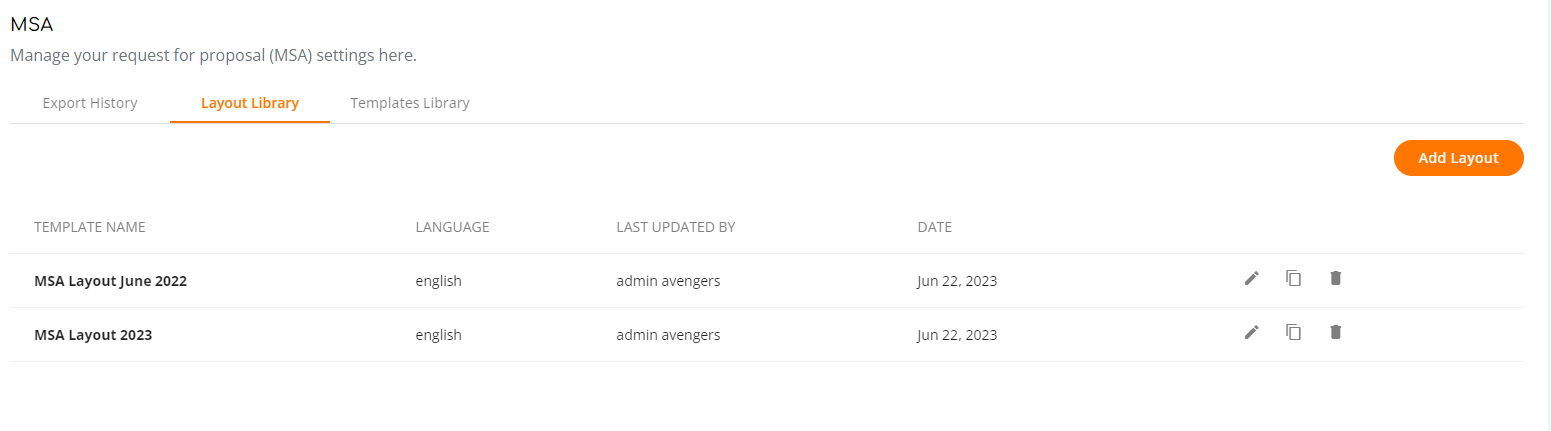
Task: Open the Templates Library tab
Action: [x=410, y=103]
